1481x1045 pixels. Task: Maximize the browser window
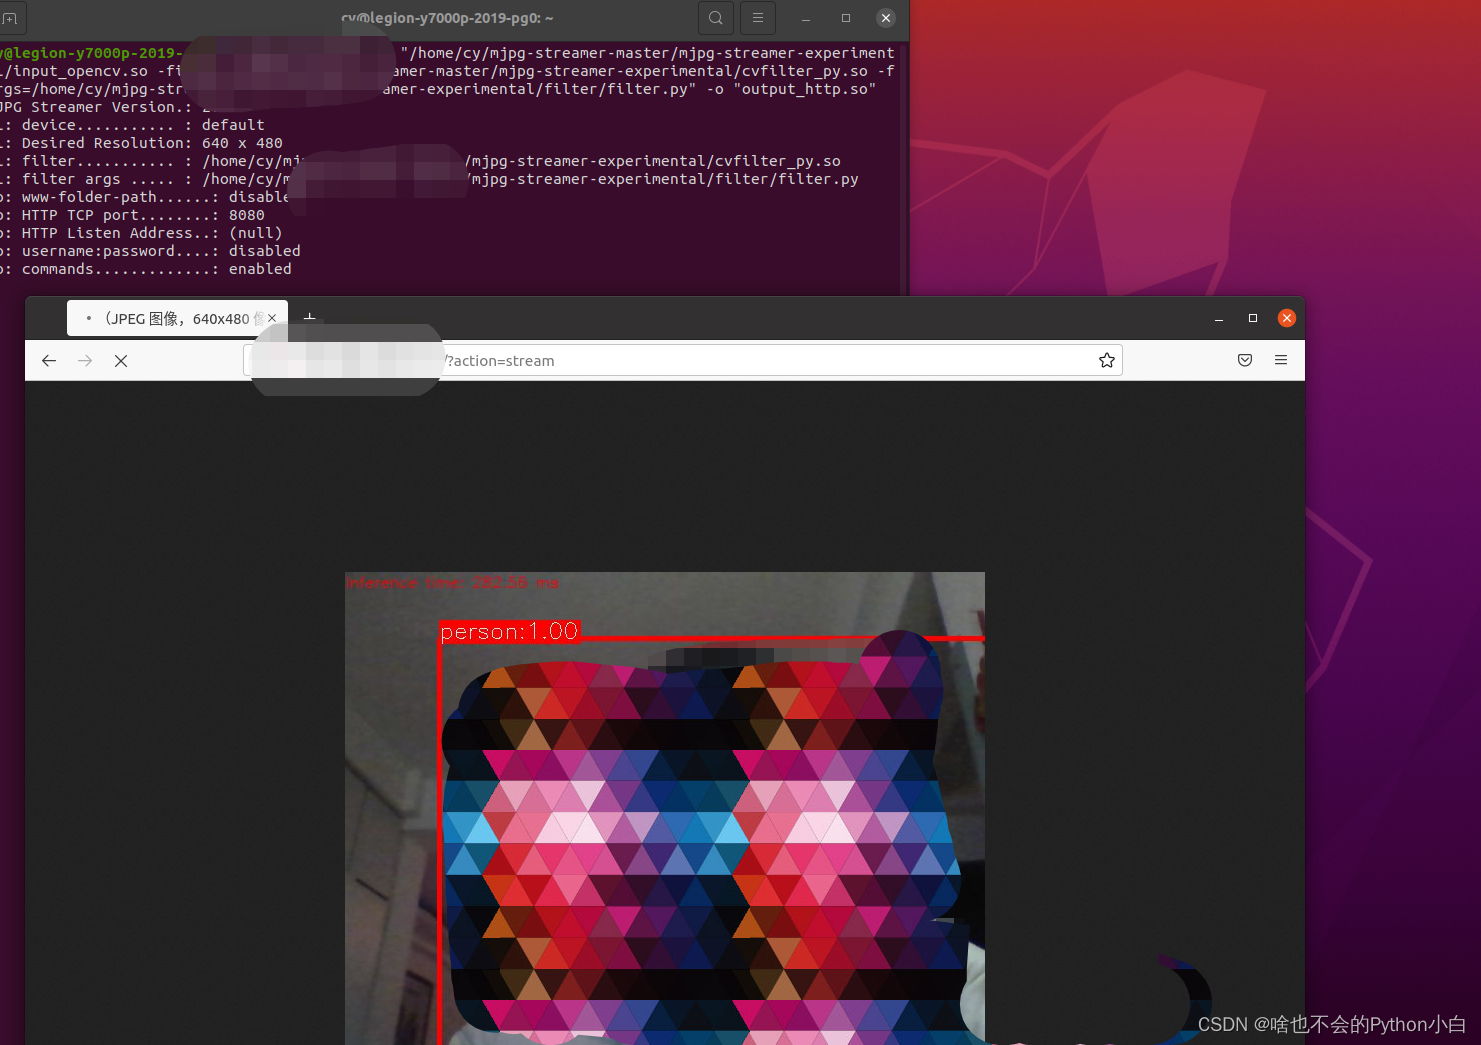[x=1253, y=318]
